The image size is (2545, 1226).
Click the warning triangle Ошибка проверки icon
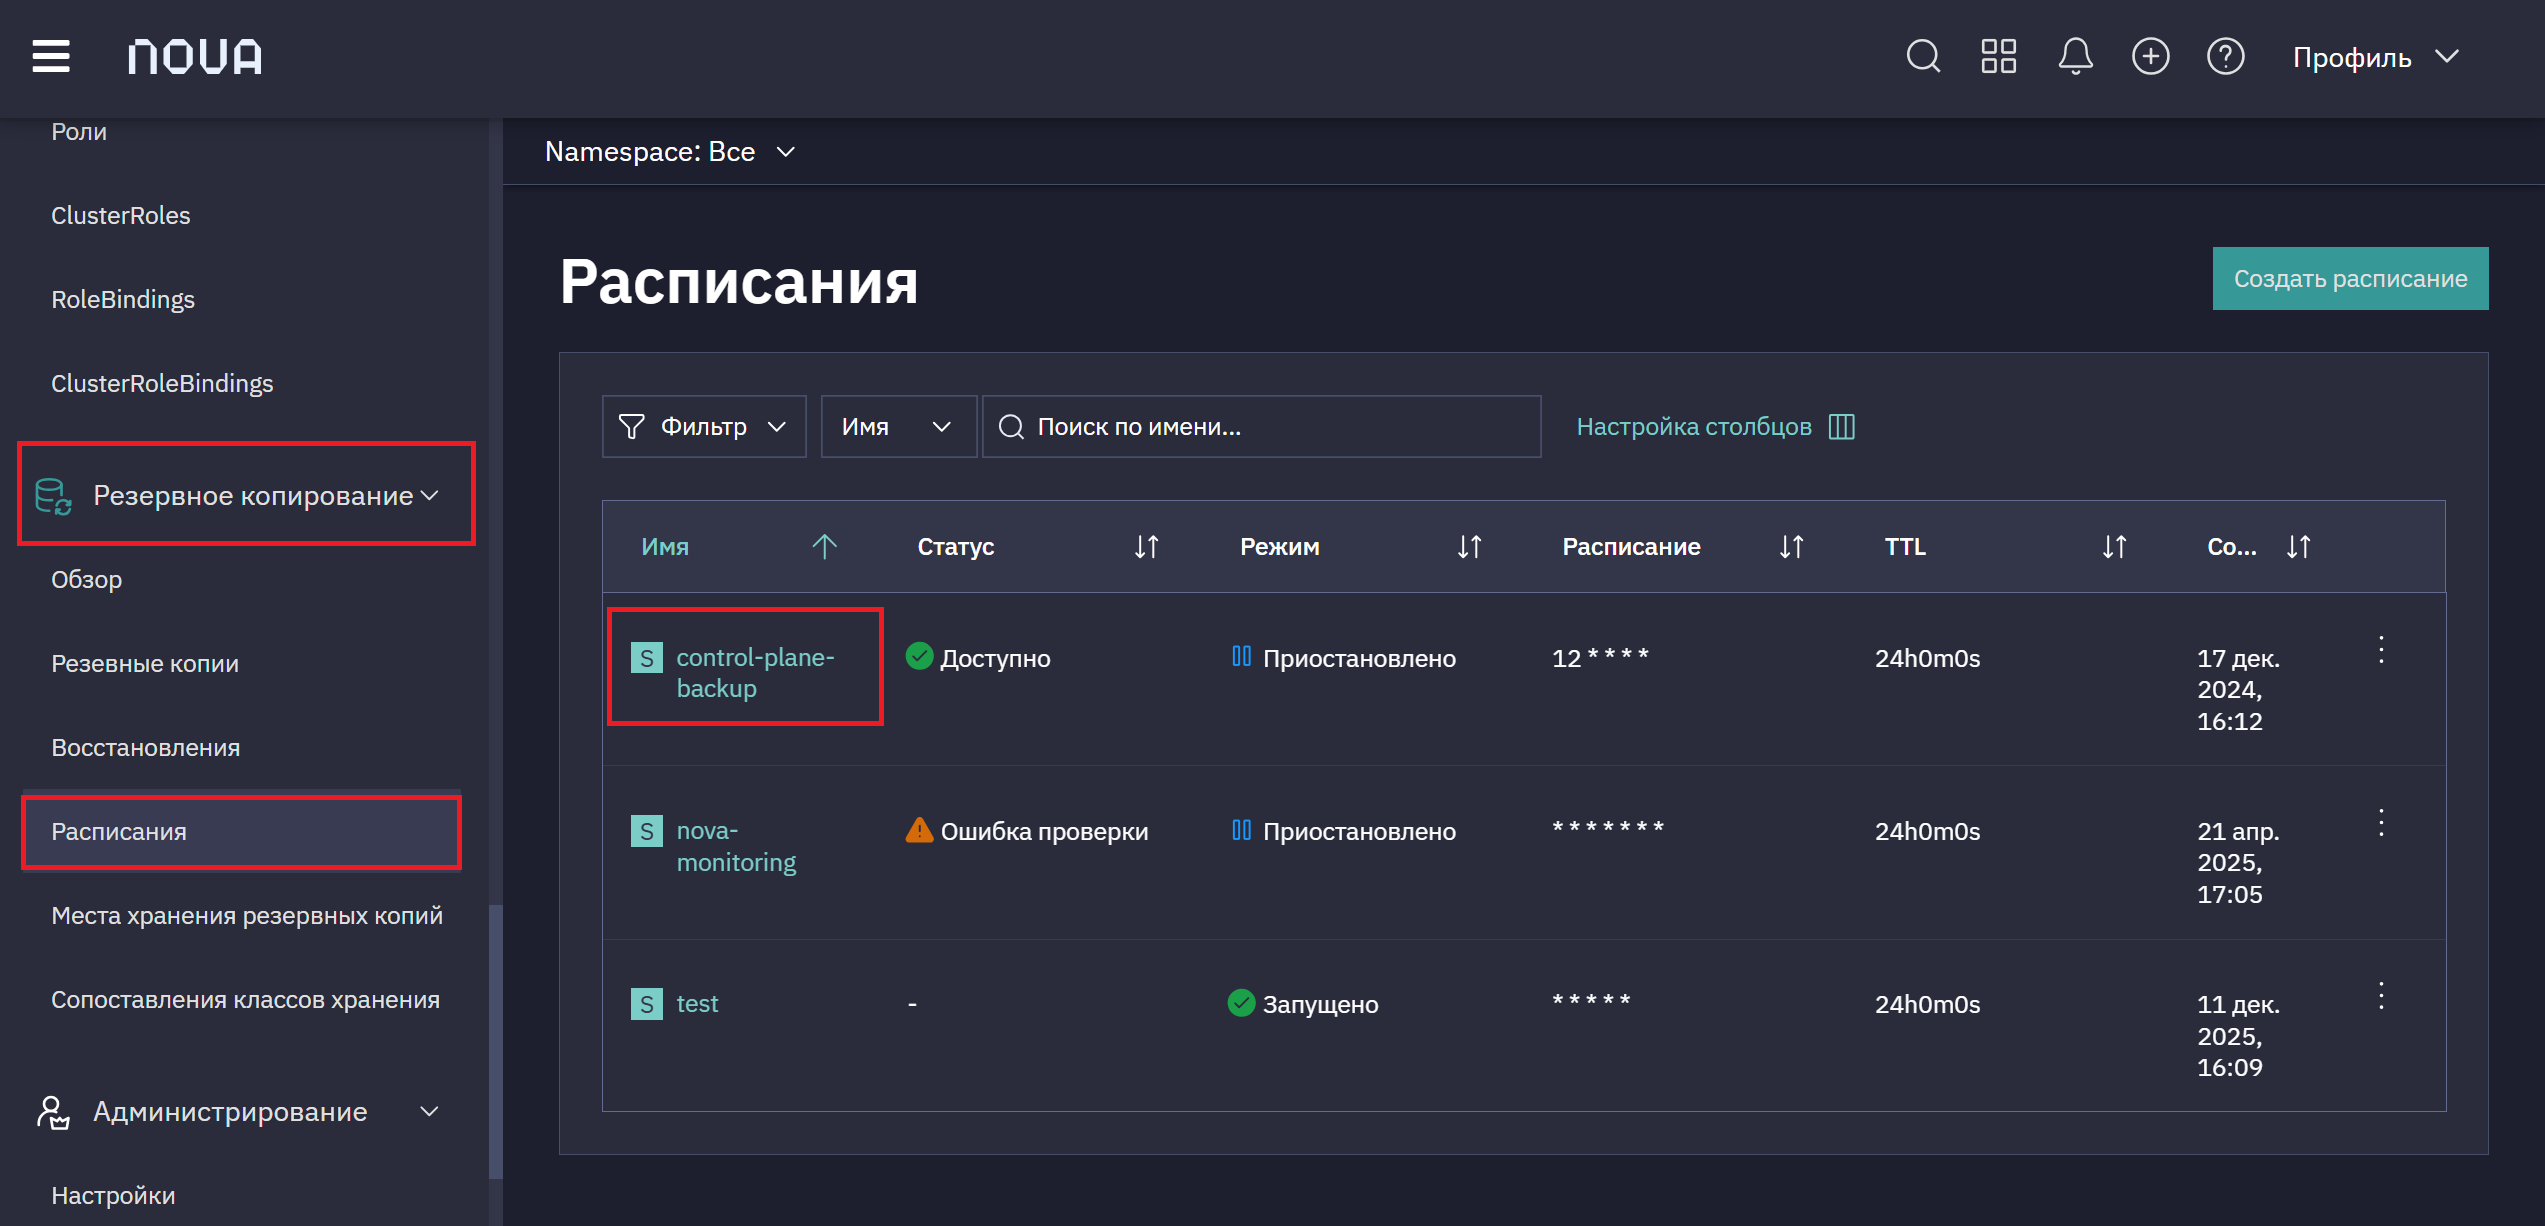pyautogui.click(x=919, y=830)
